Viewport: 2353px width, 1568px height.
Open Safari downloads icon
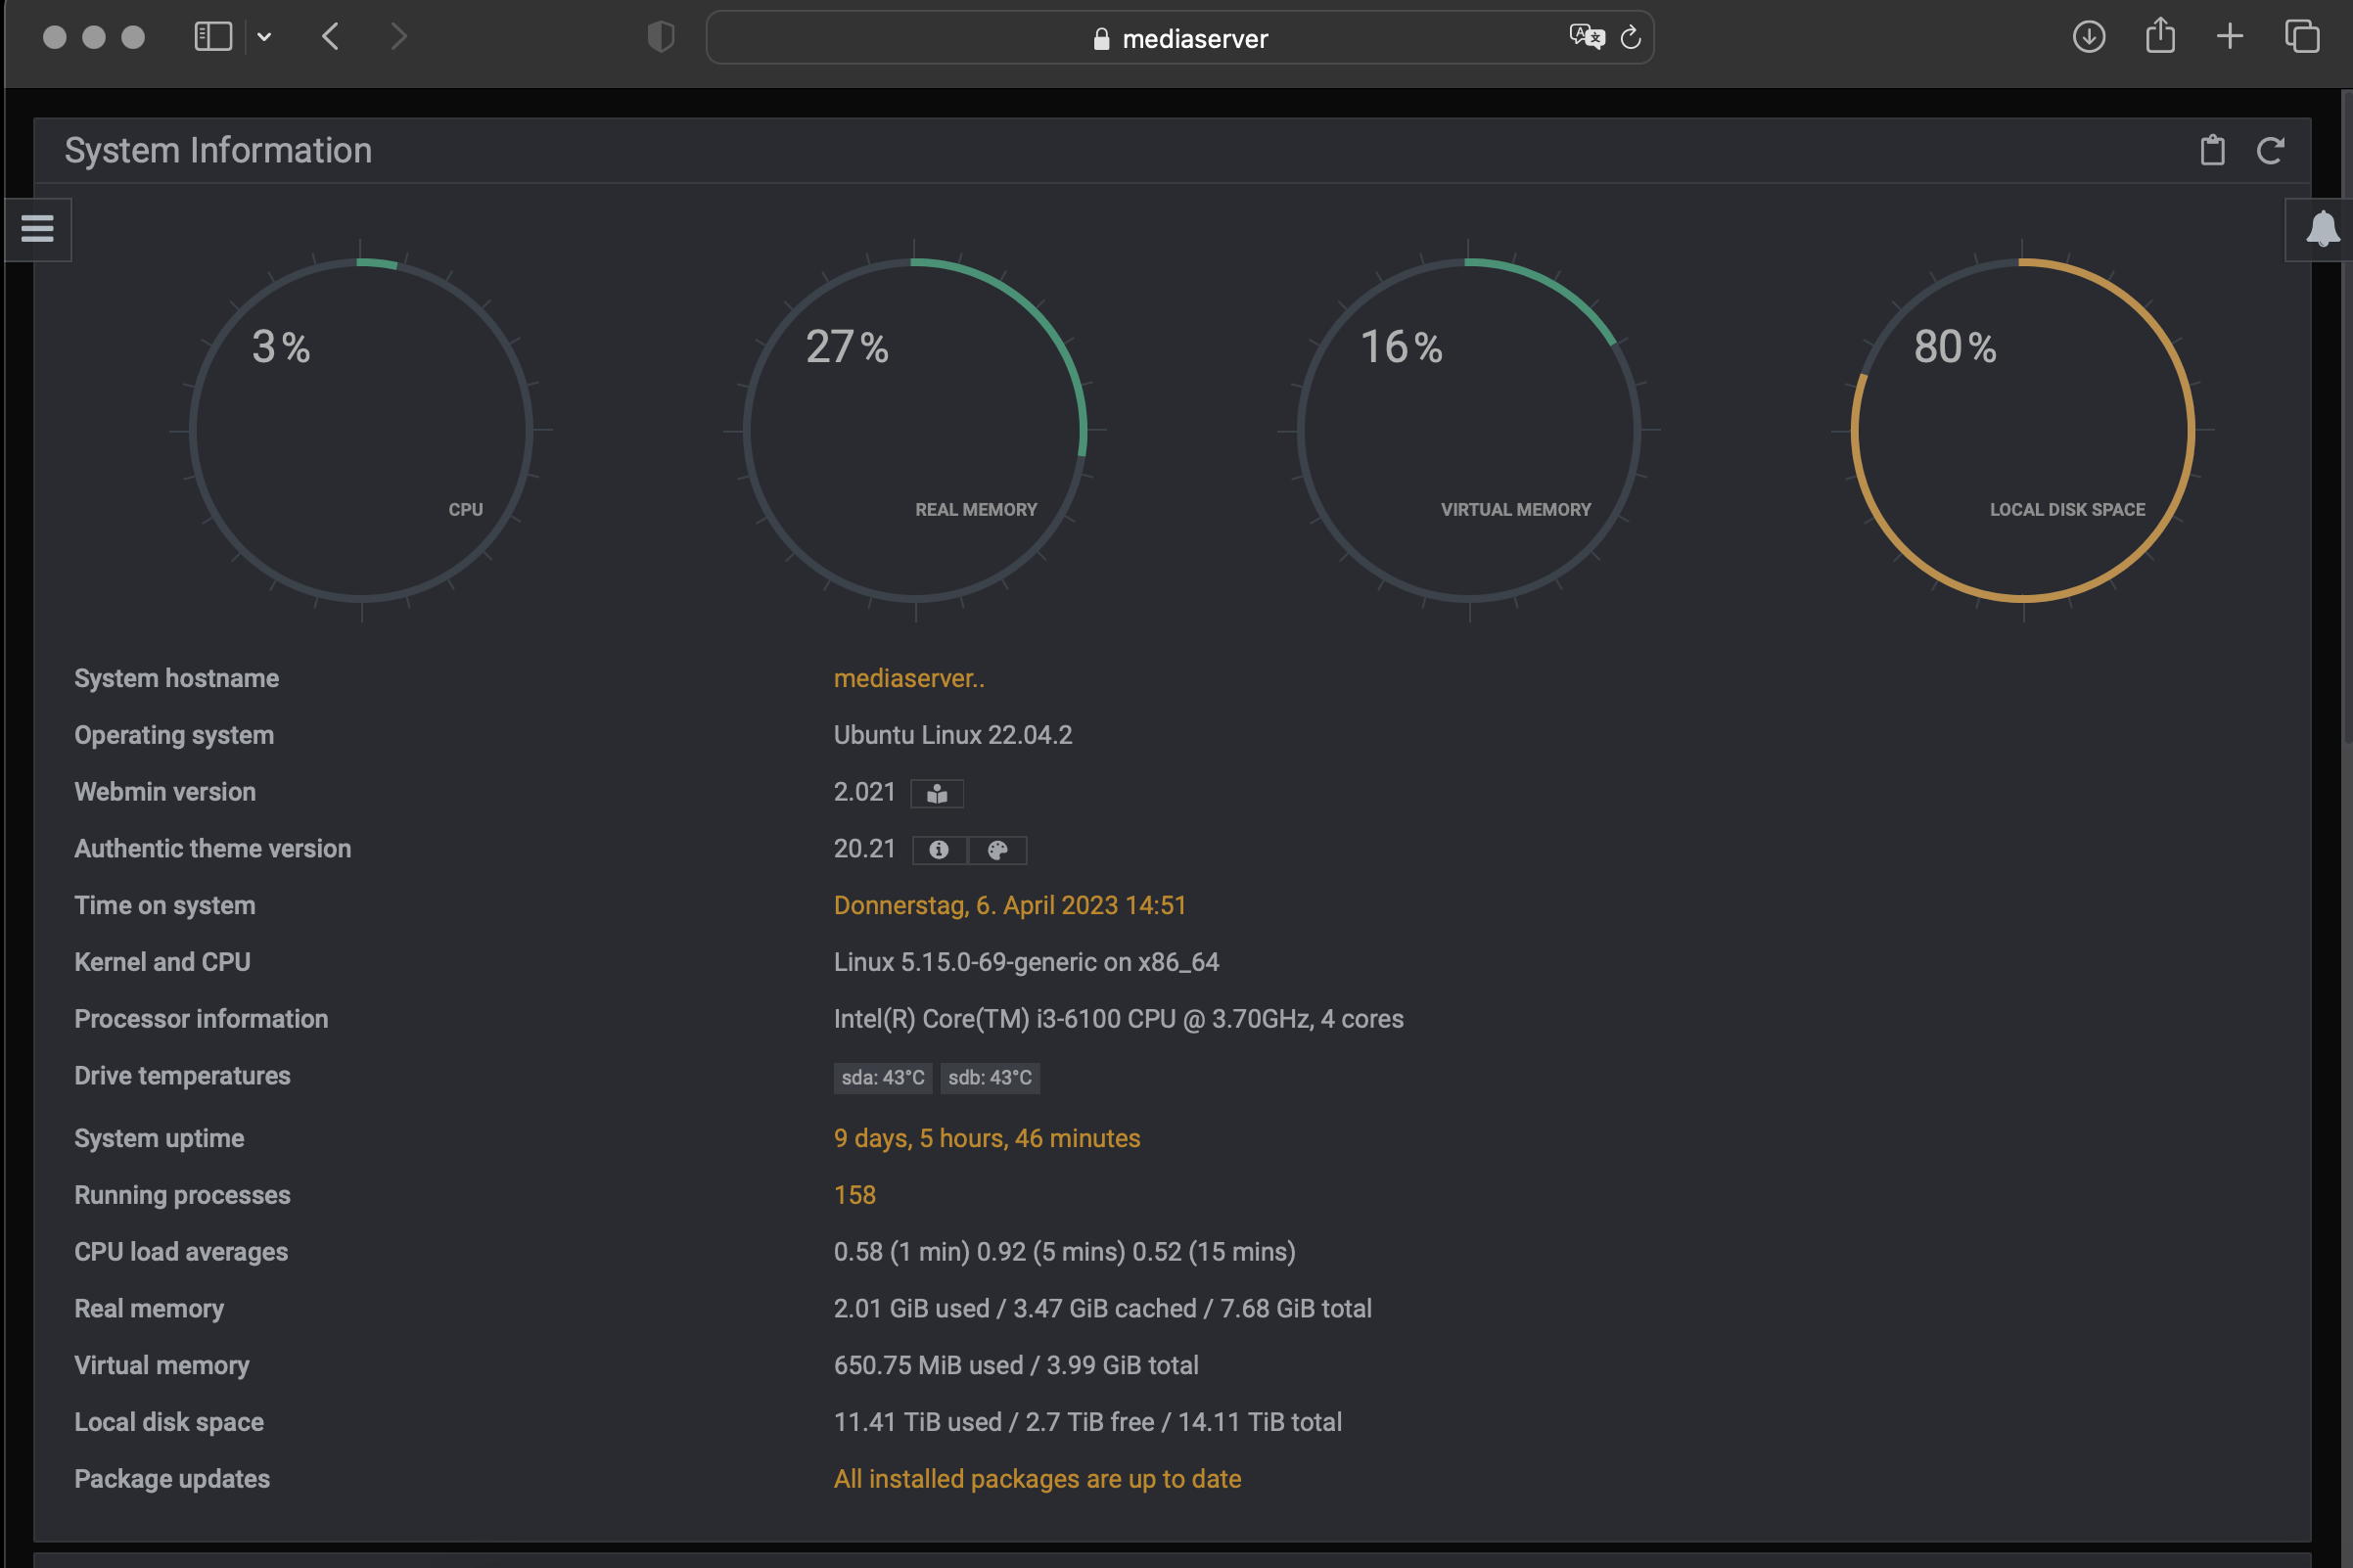tap(2088, 38)
